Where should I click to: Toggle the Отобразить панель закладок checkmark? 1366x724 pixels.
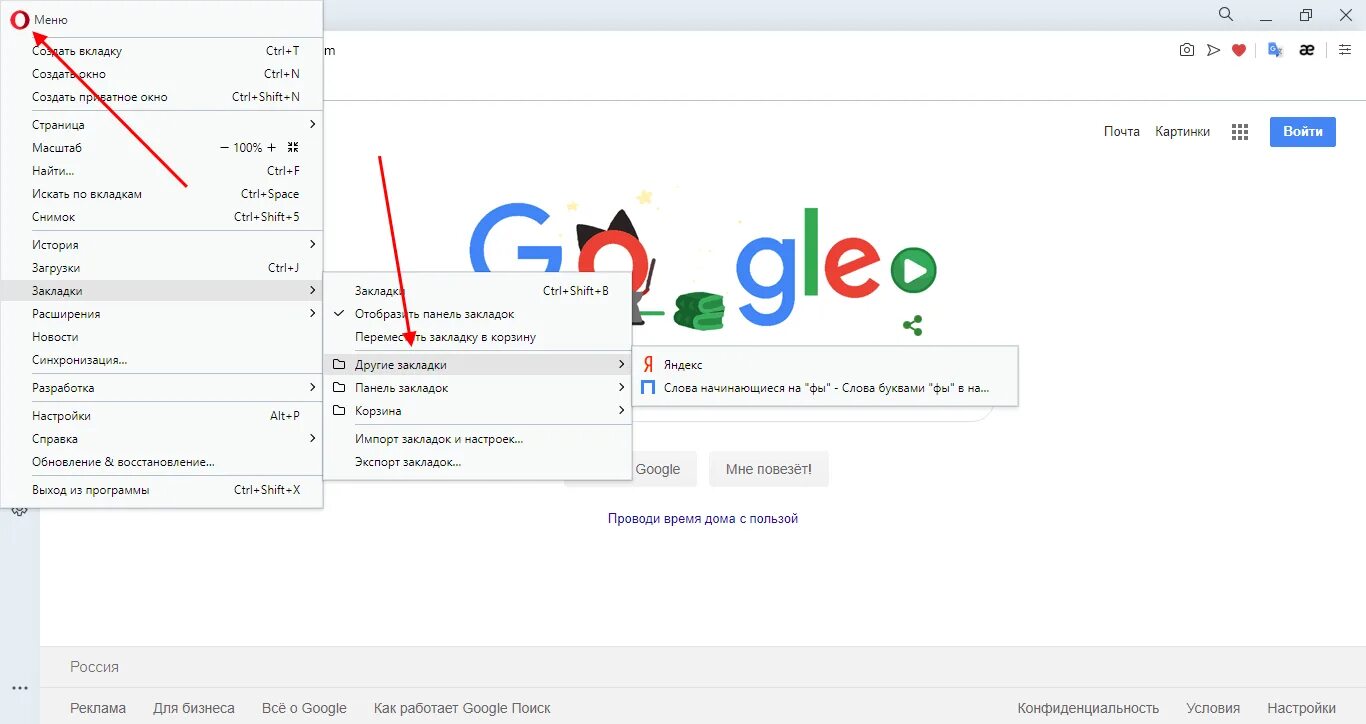click(339, 314)
